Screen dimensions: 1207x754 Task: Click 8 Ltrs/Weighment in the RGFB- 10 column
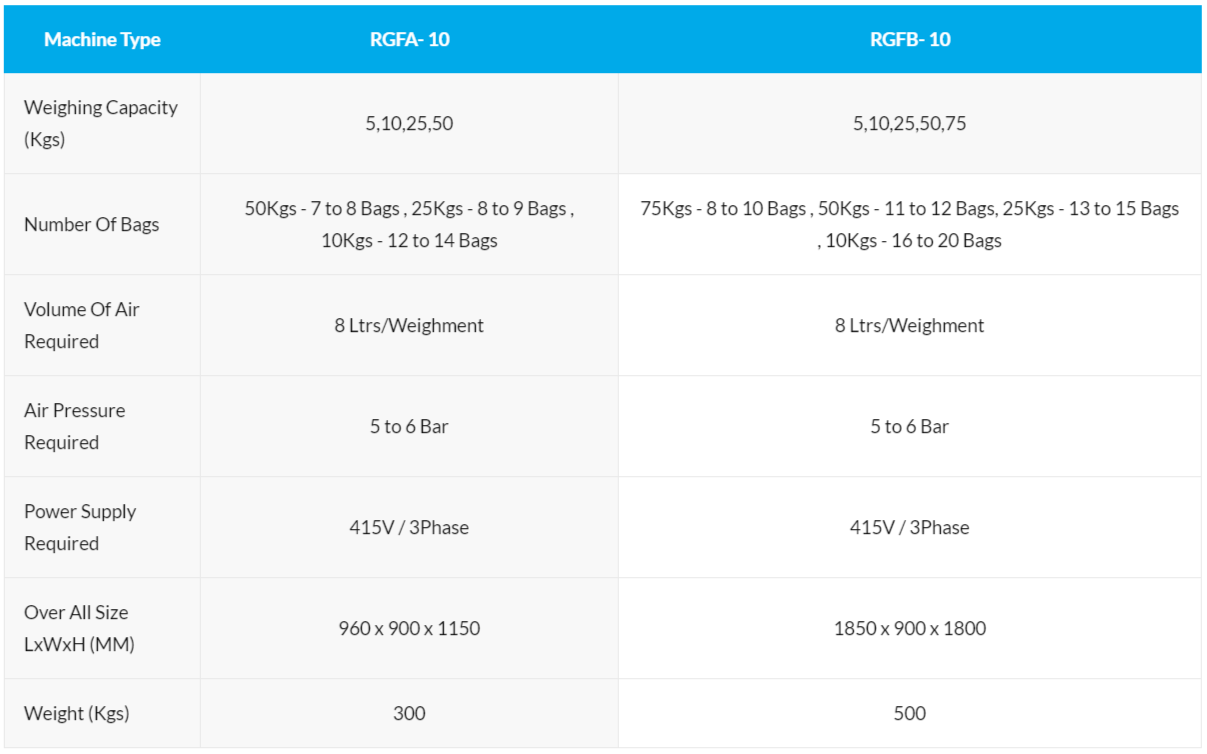click(910, 326)
